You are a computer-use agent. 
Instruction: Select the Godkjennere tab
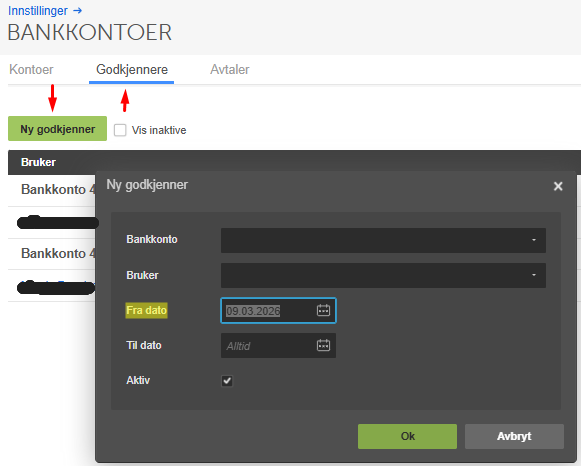pyautogui.click(x=132, y=69)
